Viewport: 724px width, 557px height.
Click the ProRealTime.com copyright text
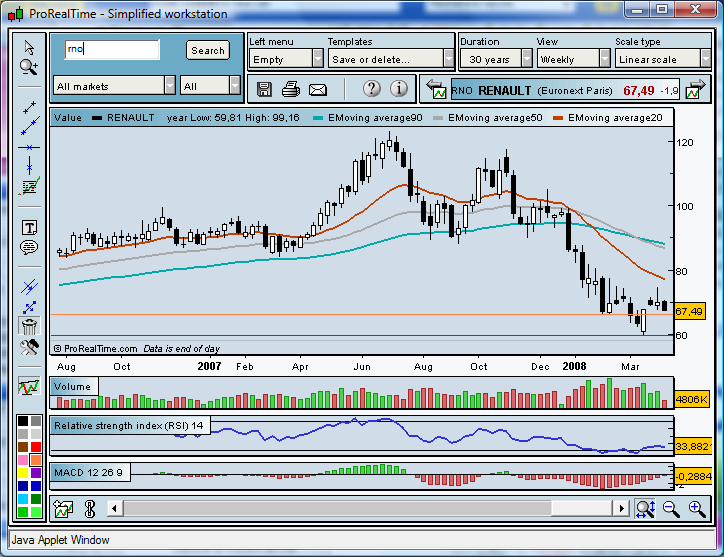(96, 349)
